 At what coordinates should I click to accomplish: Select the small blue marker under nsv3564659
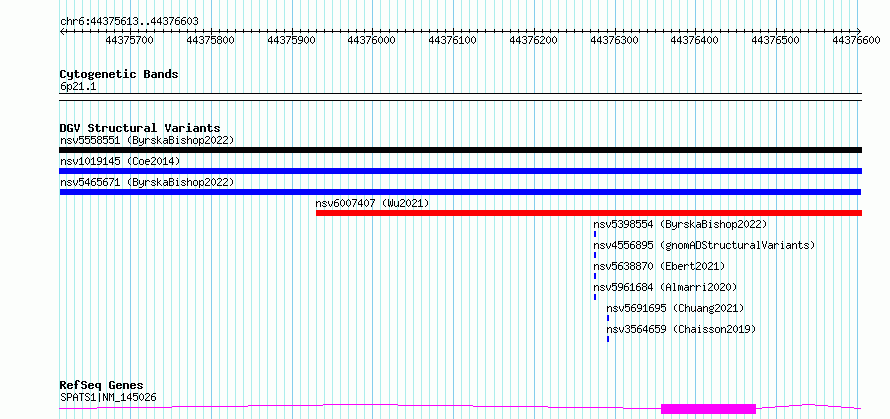pos(608,339)
